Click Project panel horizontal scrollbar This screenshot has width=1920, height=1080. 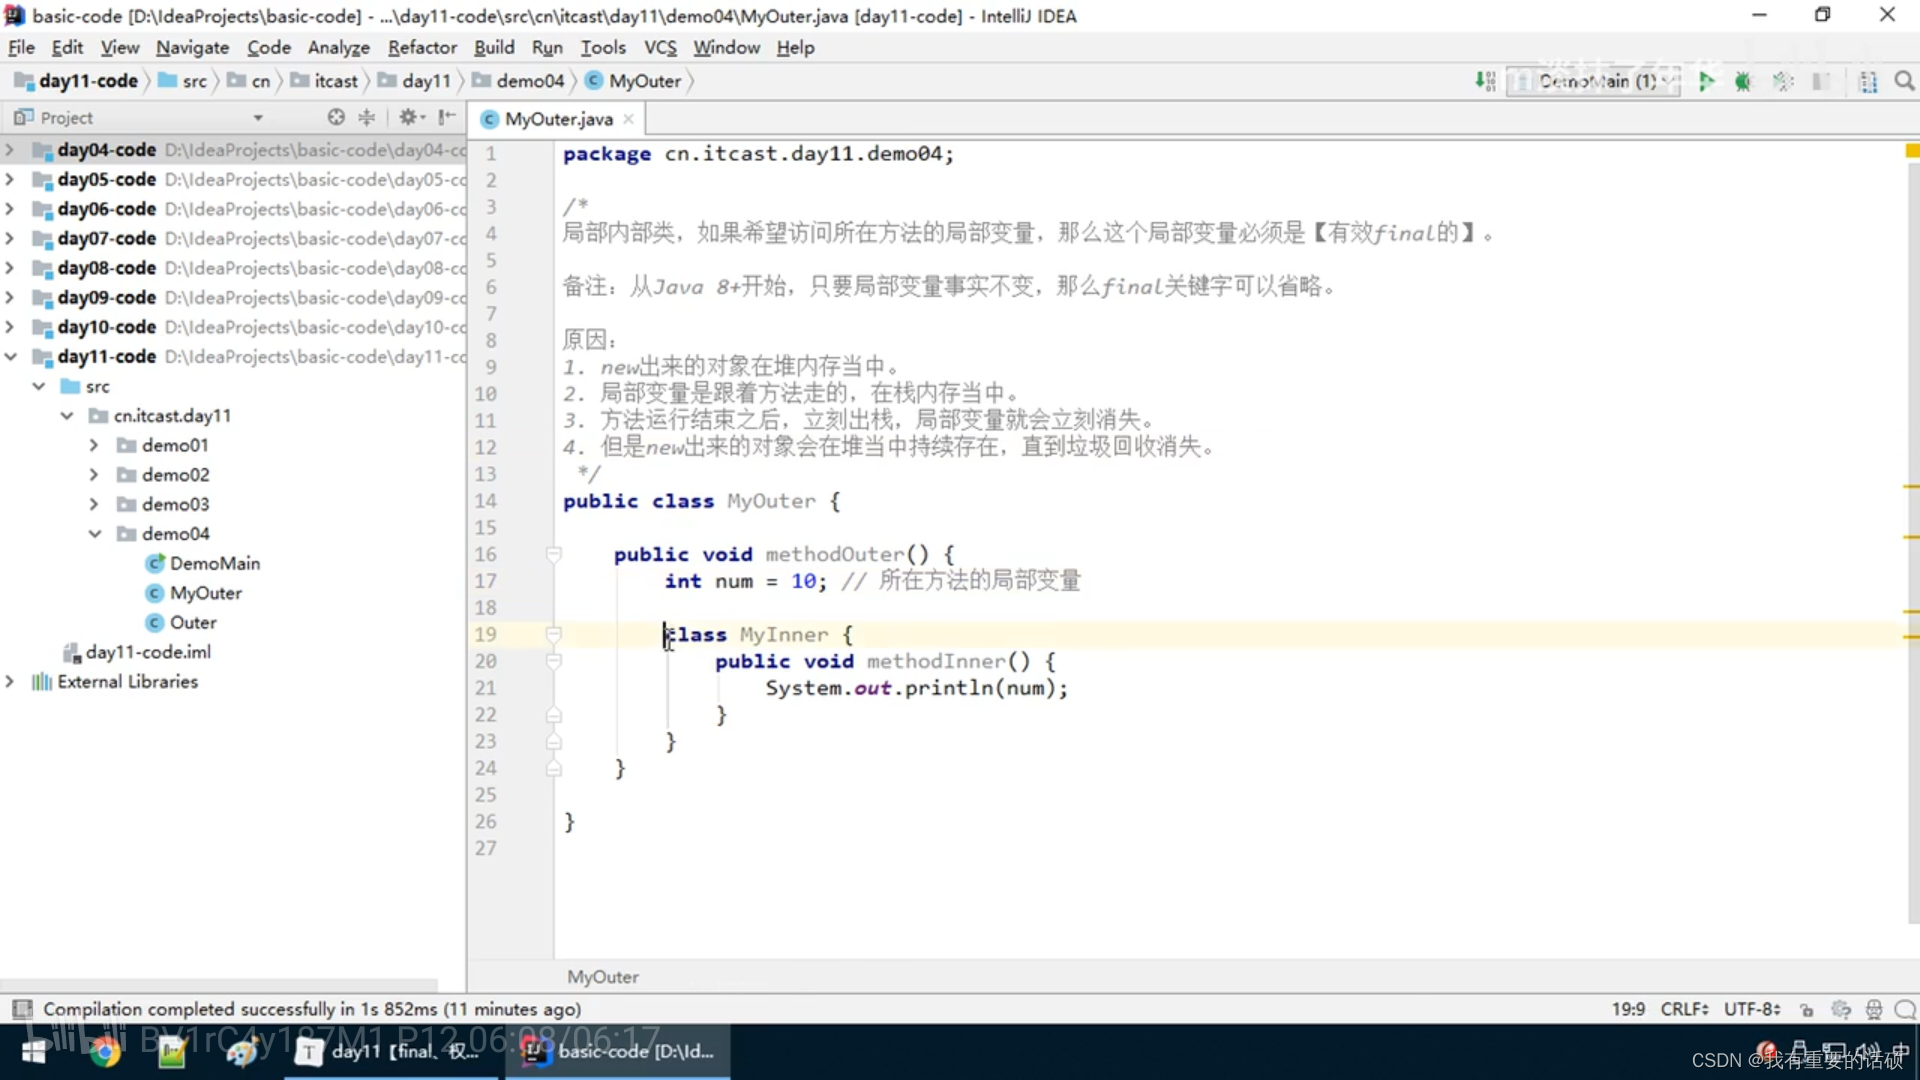pyautogui.click(x=219, y=984)
